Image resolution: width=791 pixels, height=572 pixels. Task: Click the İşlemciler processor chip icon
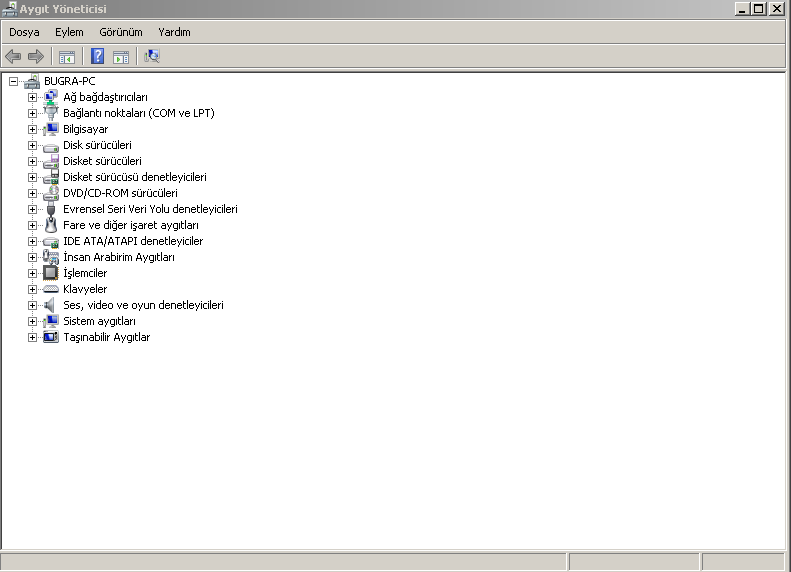pyautogui.click(x=50, y=273)
